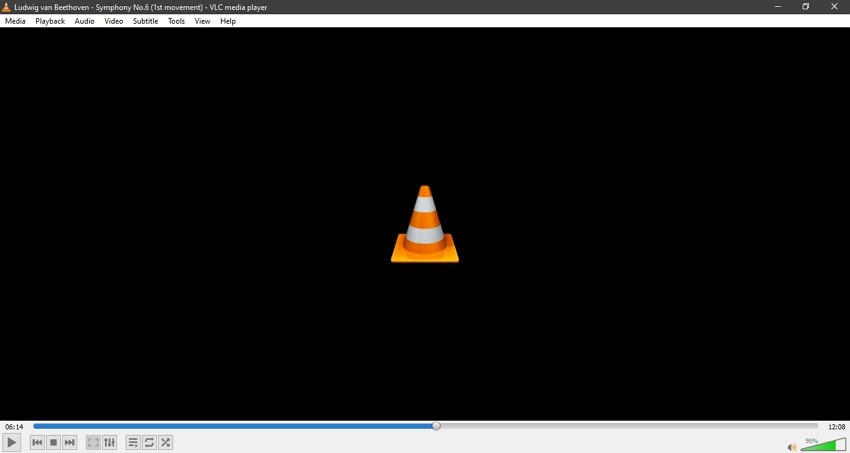Toggle shuffle random playback
This screenshot has height=453, width=850.
165,443
